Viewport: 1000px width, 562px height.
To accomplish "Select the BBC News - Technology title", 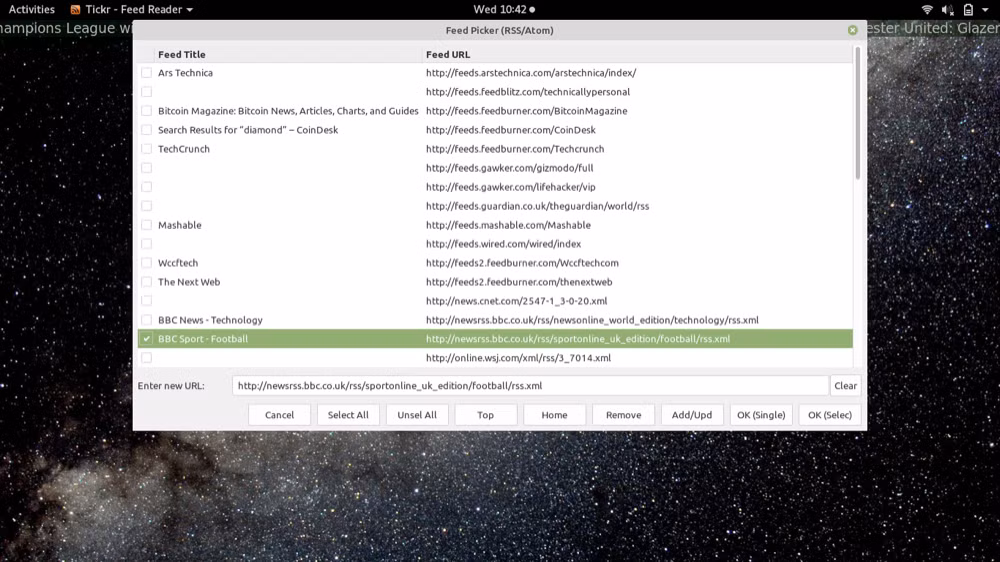I will [x=210, y=320].
